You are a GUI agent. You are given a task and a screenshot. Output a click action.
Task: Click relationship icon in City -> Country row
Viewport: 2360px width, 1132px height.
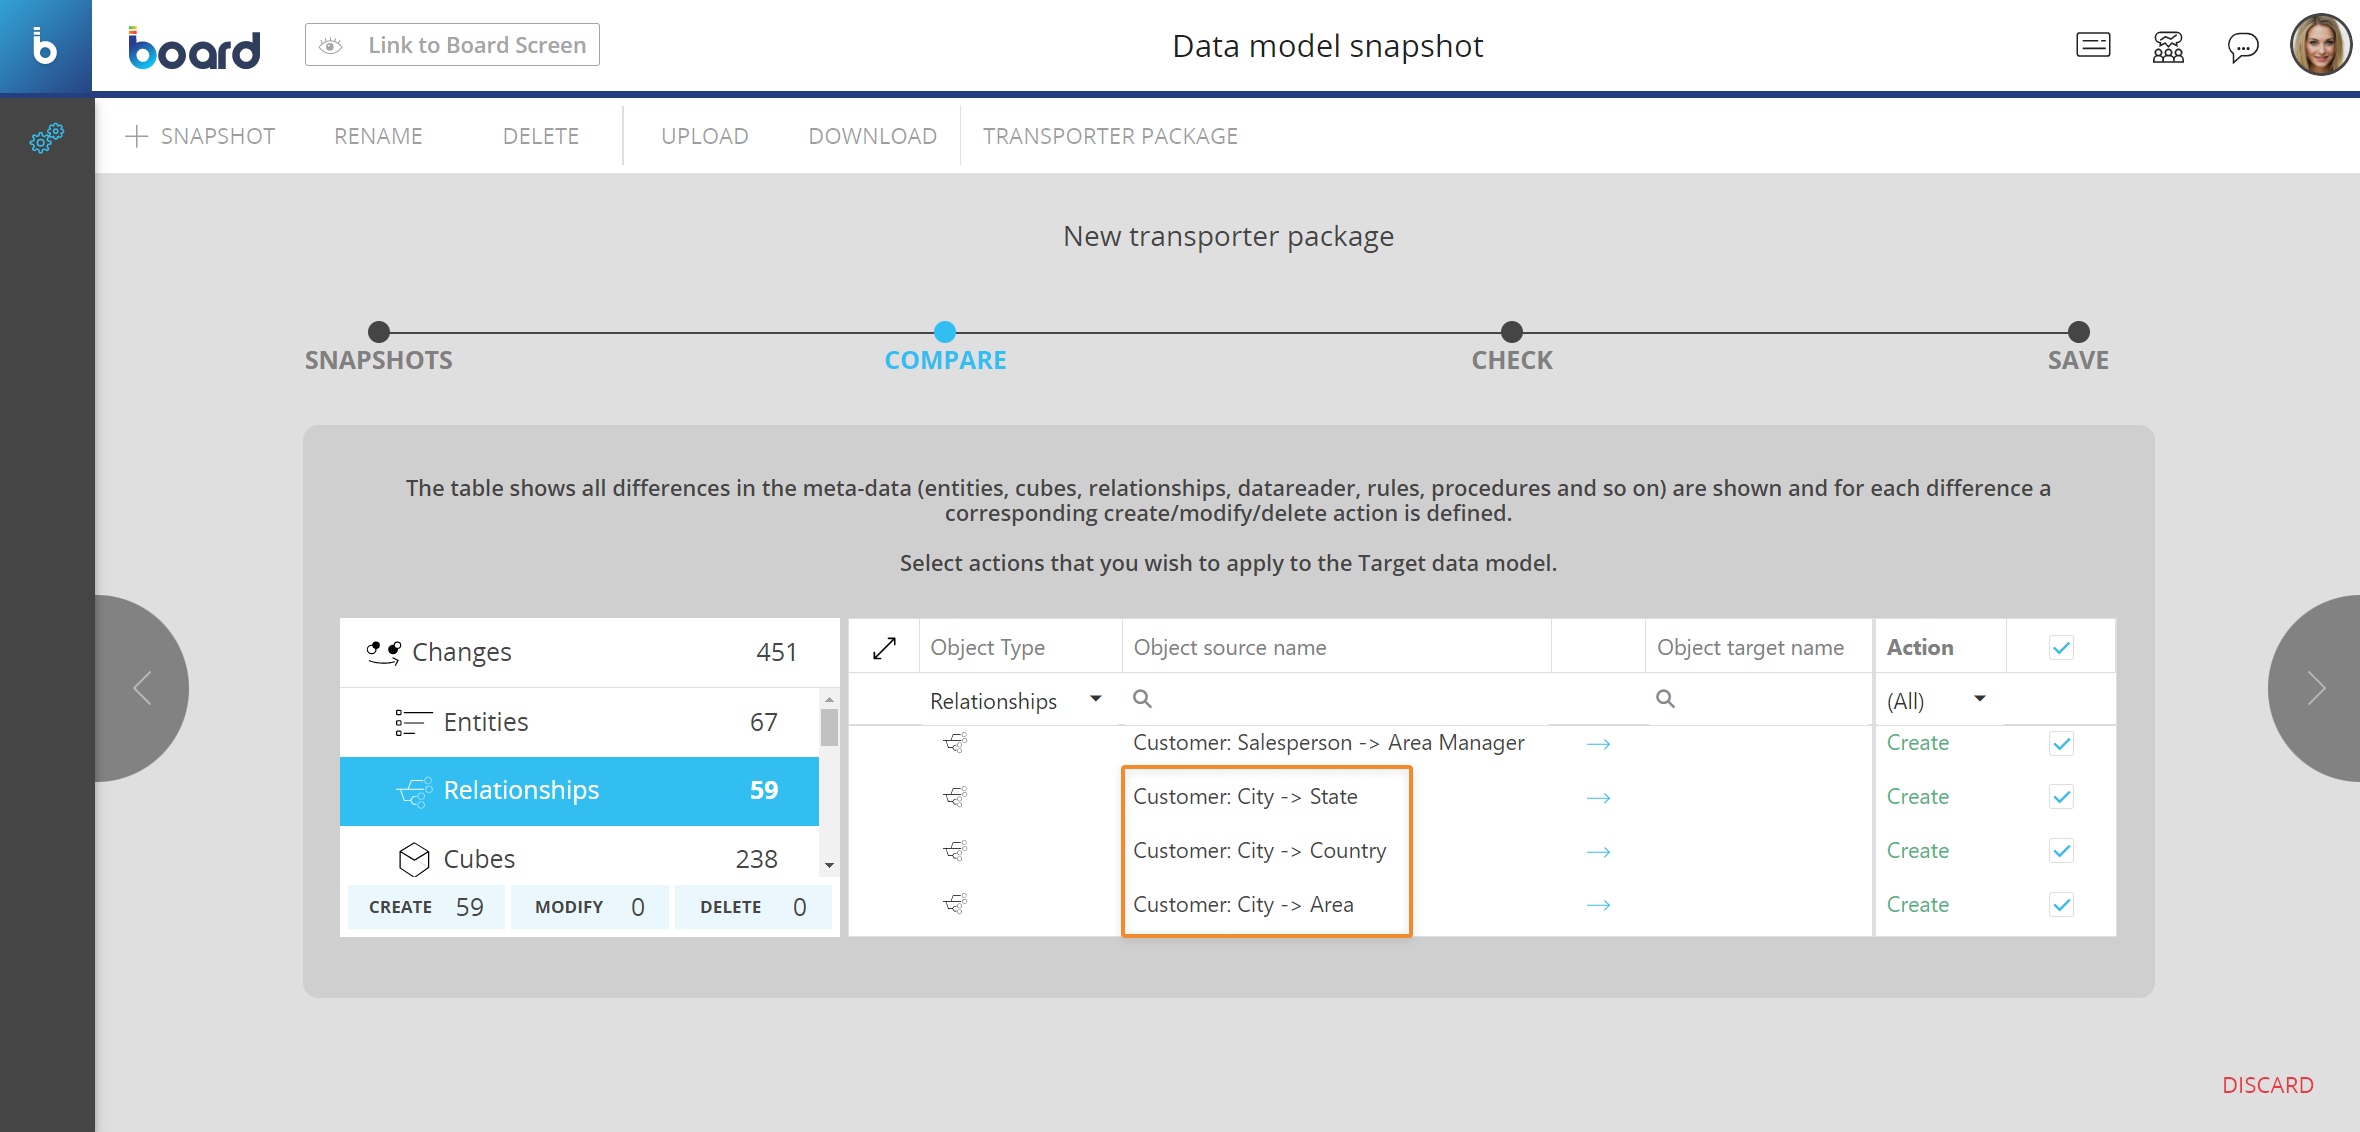(x=956, y=851)
